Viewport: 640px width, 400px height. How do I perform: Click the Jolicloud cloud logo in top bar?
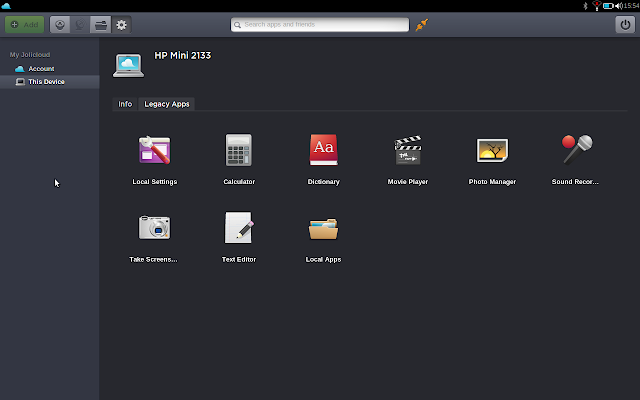[x=6, y=6]
